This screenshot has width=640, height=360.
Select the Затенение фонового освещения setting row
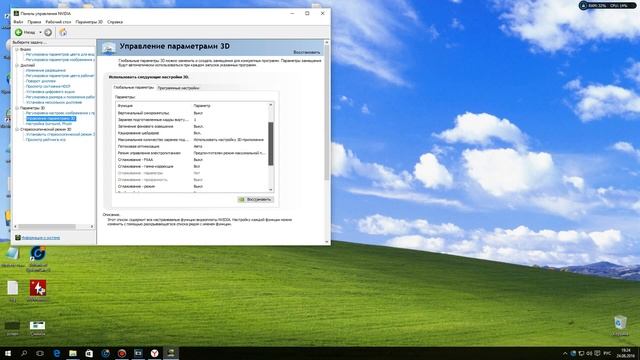(192, 126)
